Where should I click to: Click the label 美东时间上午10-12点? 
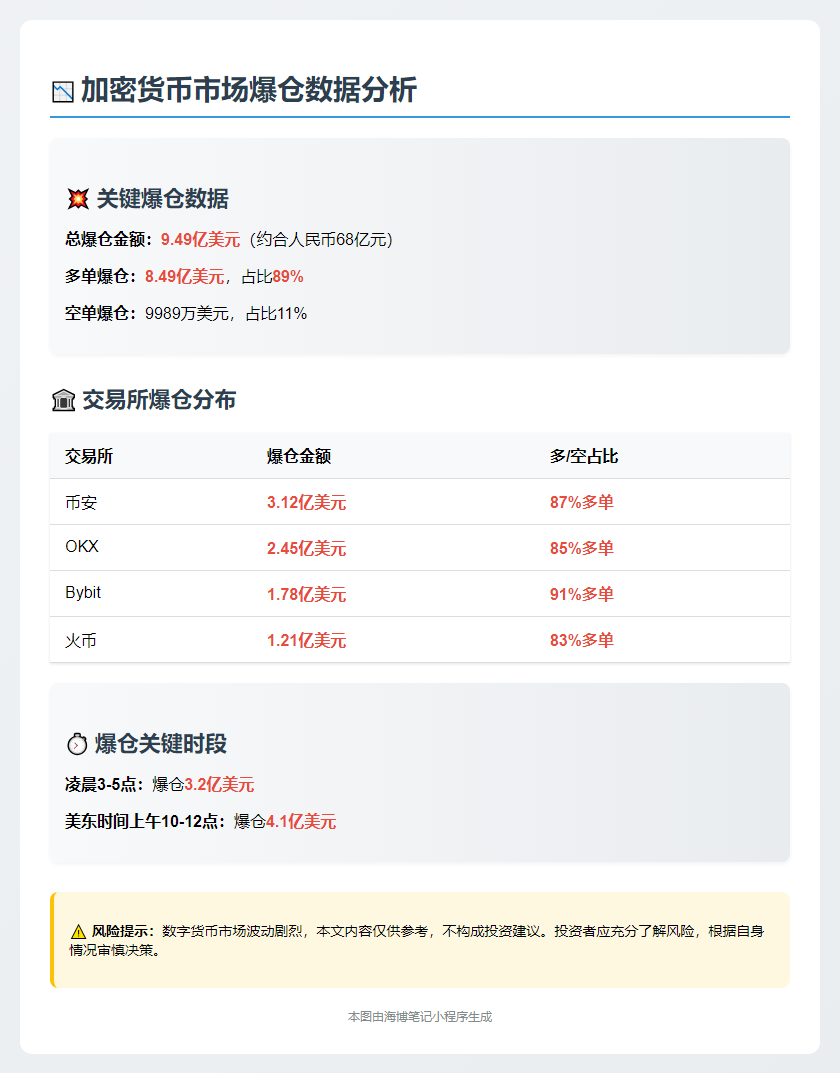tap(142, 821)
